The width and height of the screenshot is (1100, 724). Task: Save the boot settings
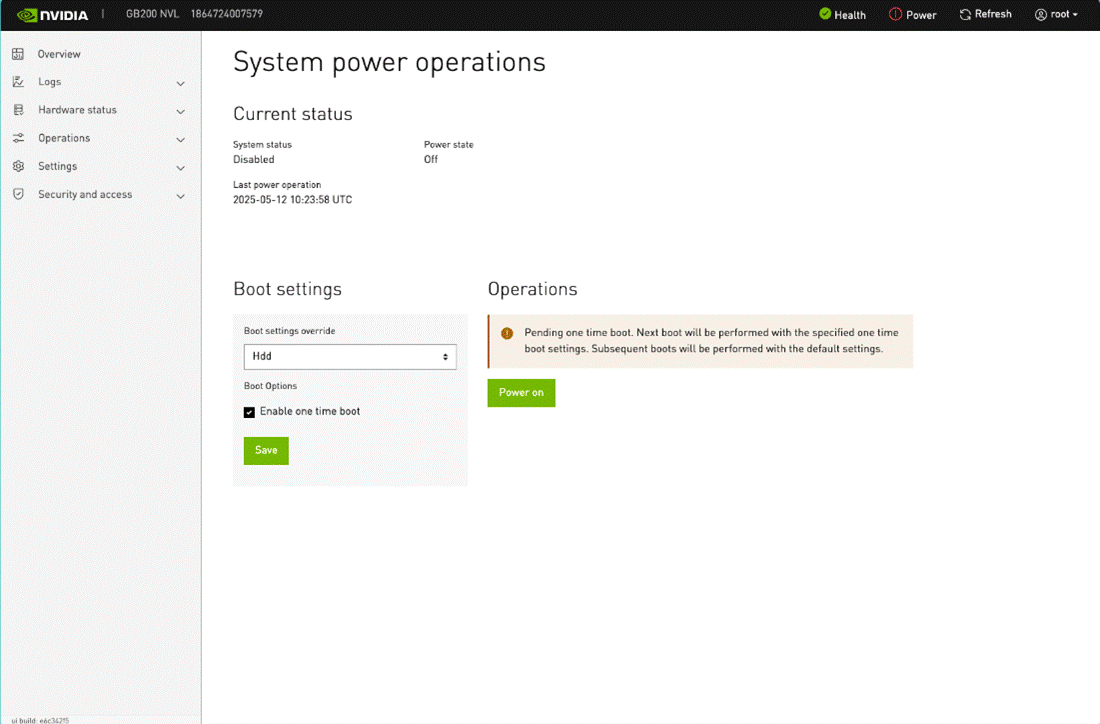pos(266,450)
